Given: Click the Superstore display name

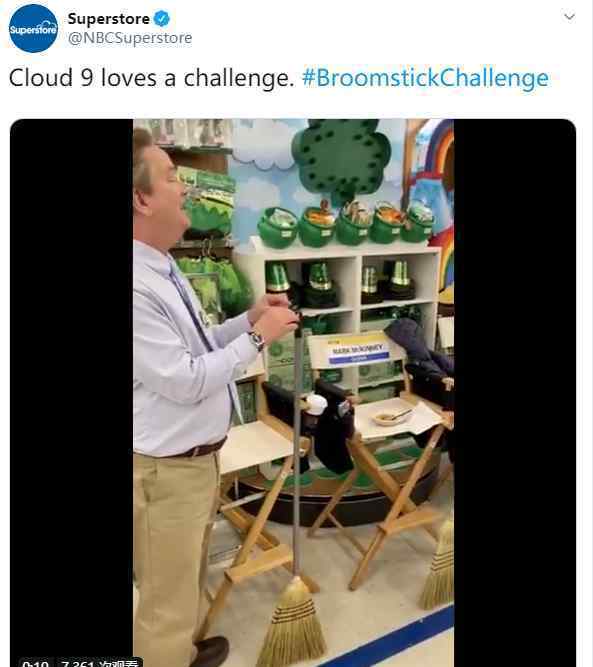Looking at the screenshot, I should coord(108,19).
